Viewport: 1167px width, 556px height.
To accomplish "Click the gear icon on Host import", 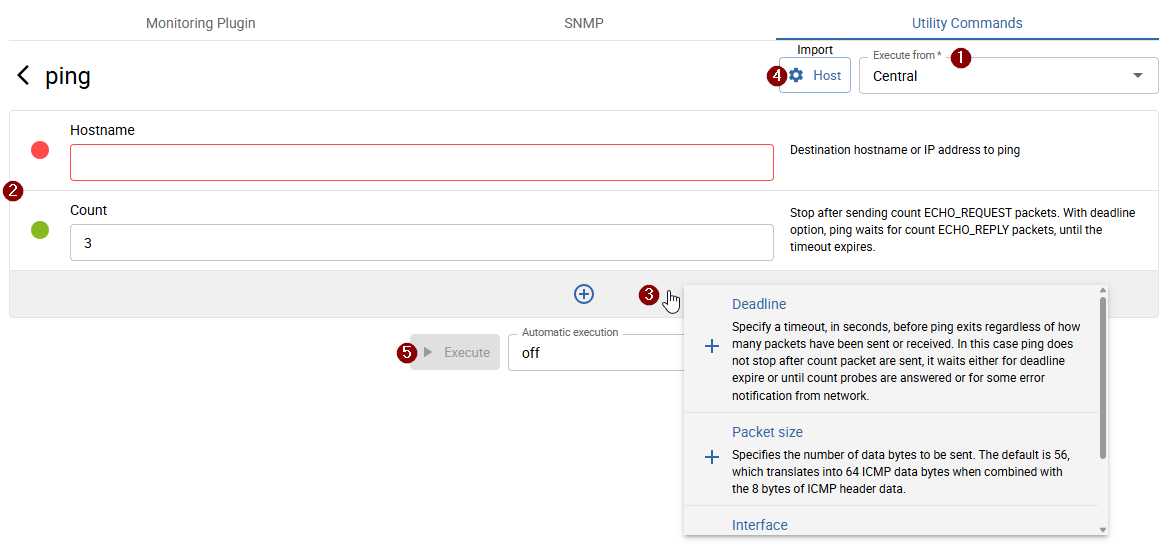I will 796,75.
